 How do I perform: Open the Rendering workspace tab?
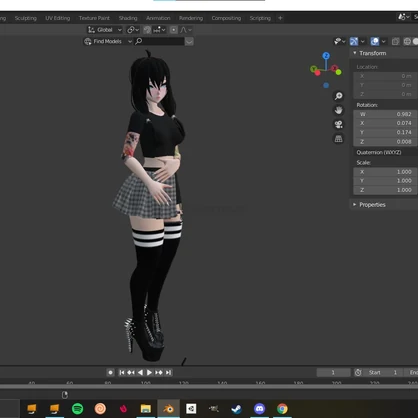(191, 18)
